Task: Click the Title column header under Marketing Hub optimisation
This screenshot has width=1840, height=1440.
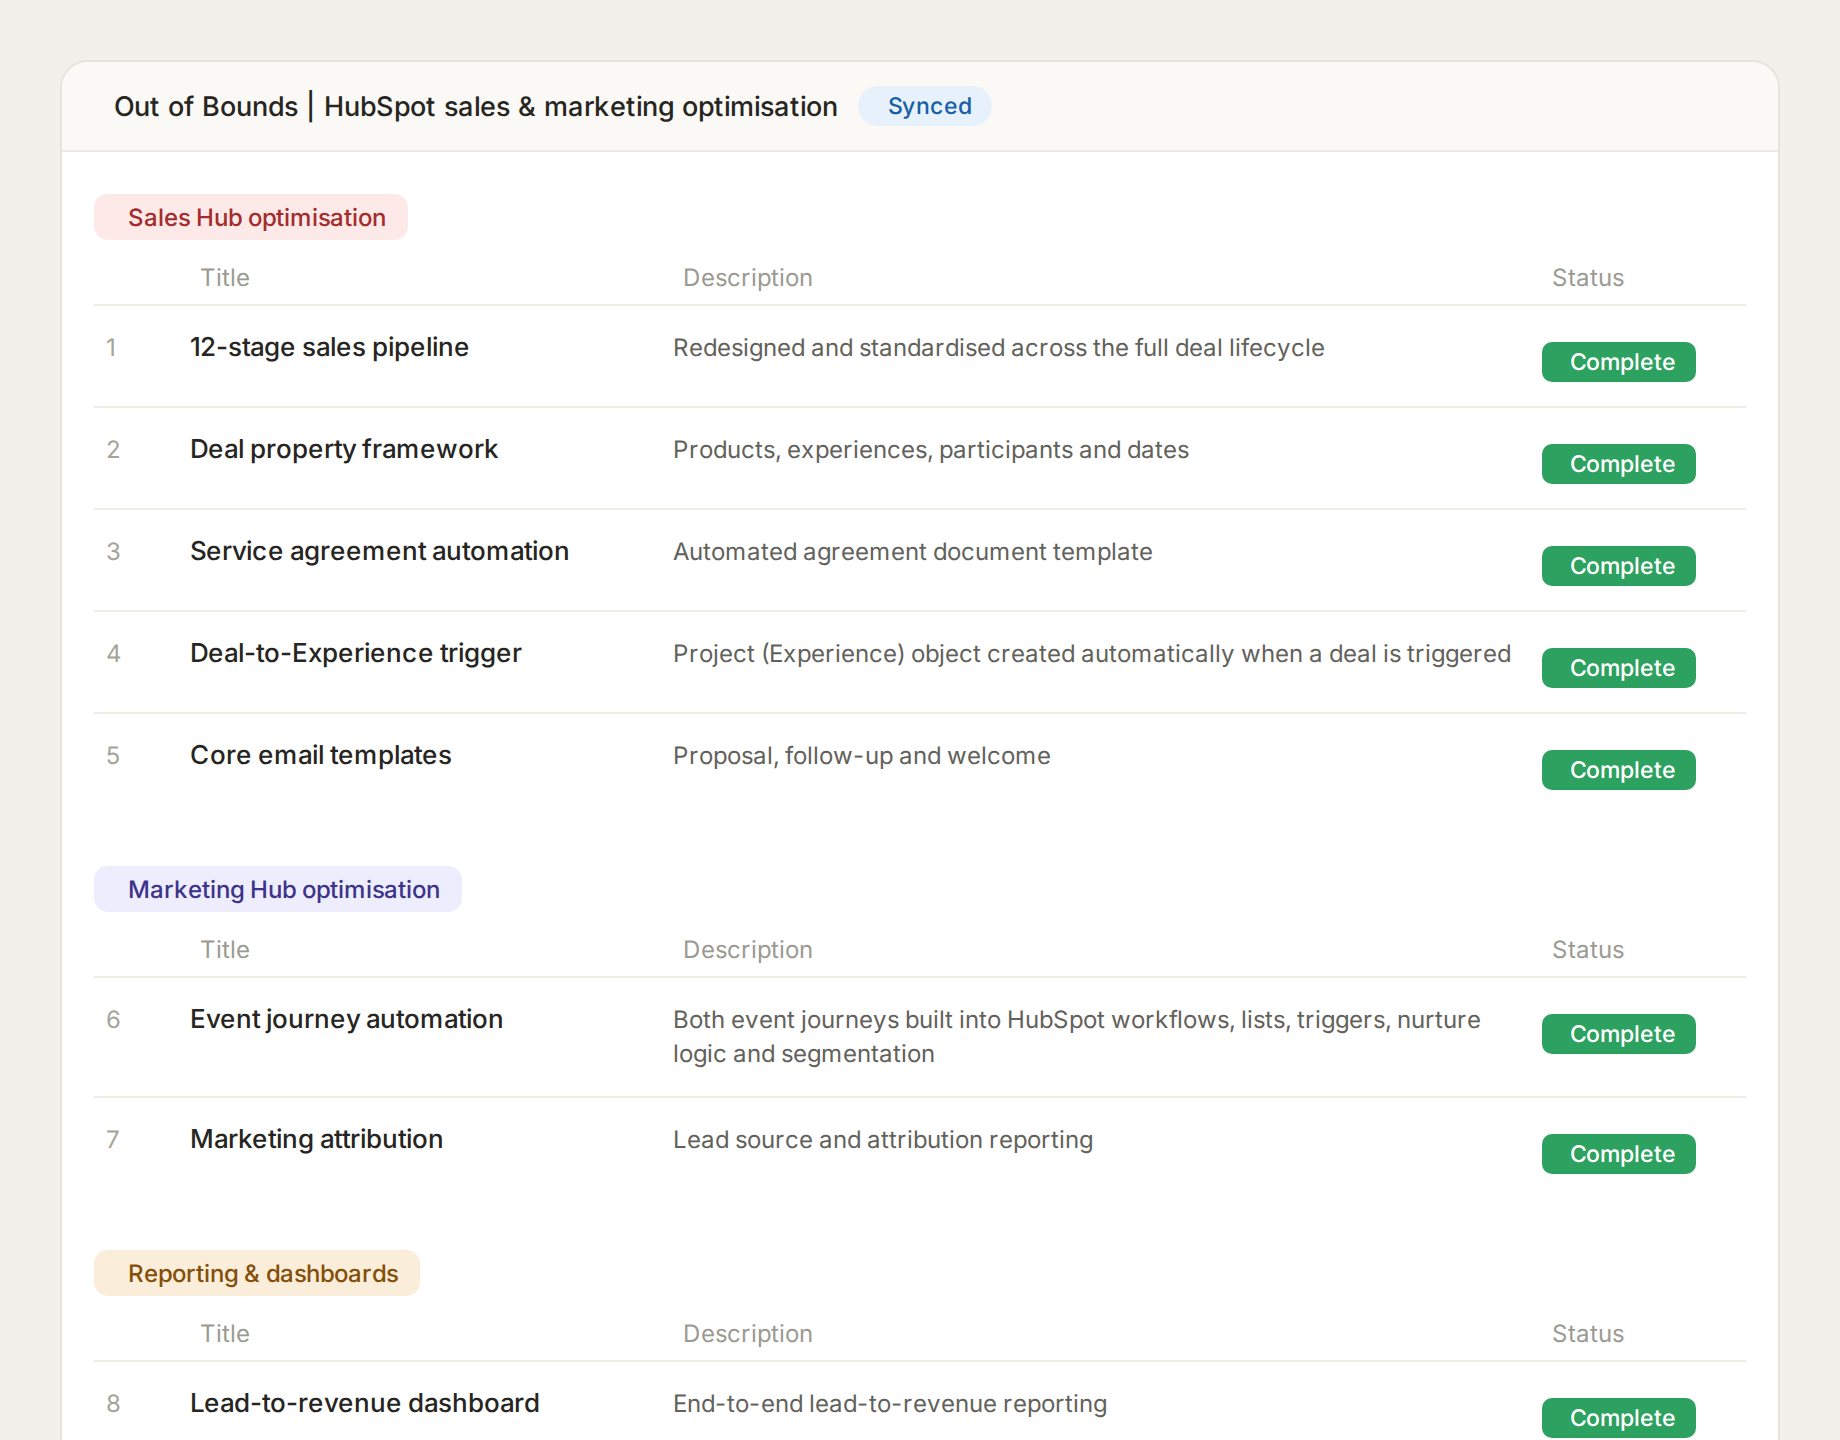Action: (225, 950)
